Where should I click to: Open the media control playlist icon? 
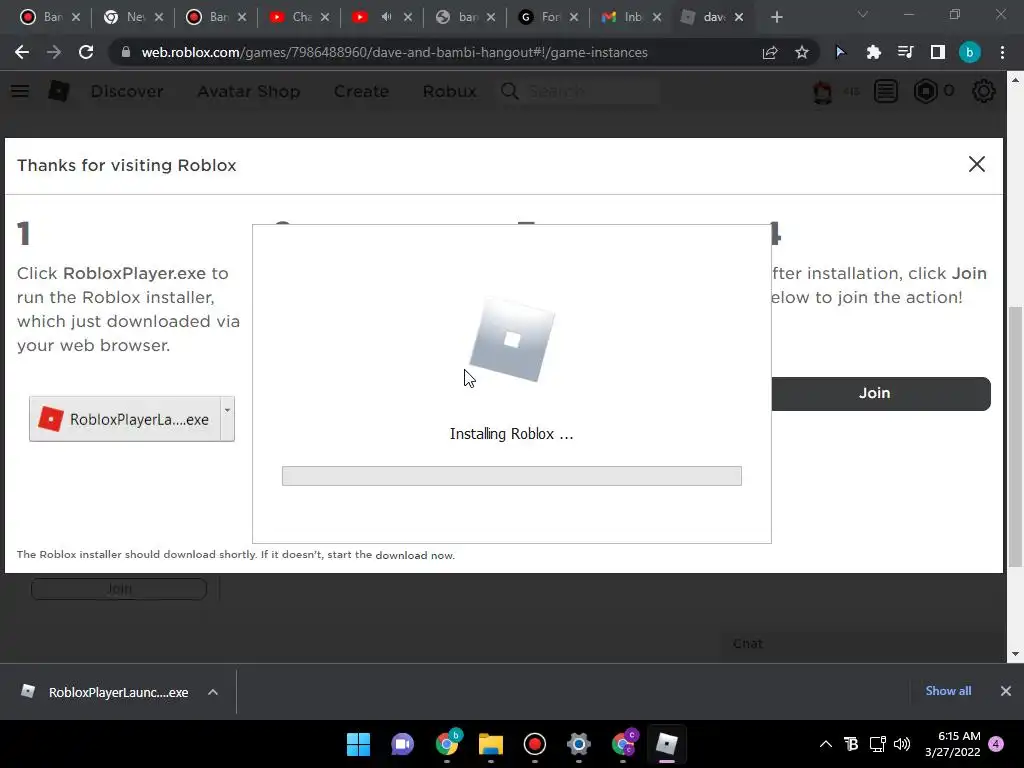tap(905, 52)
